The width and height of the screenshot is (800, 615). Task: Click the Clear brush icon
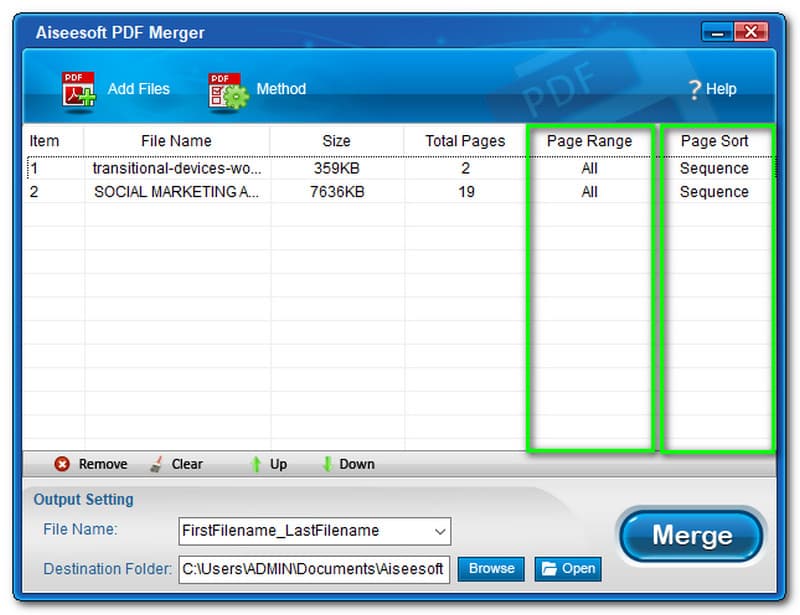pos(156,464)
